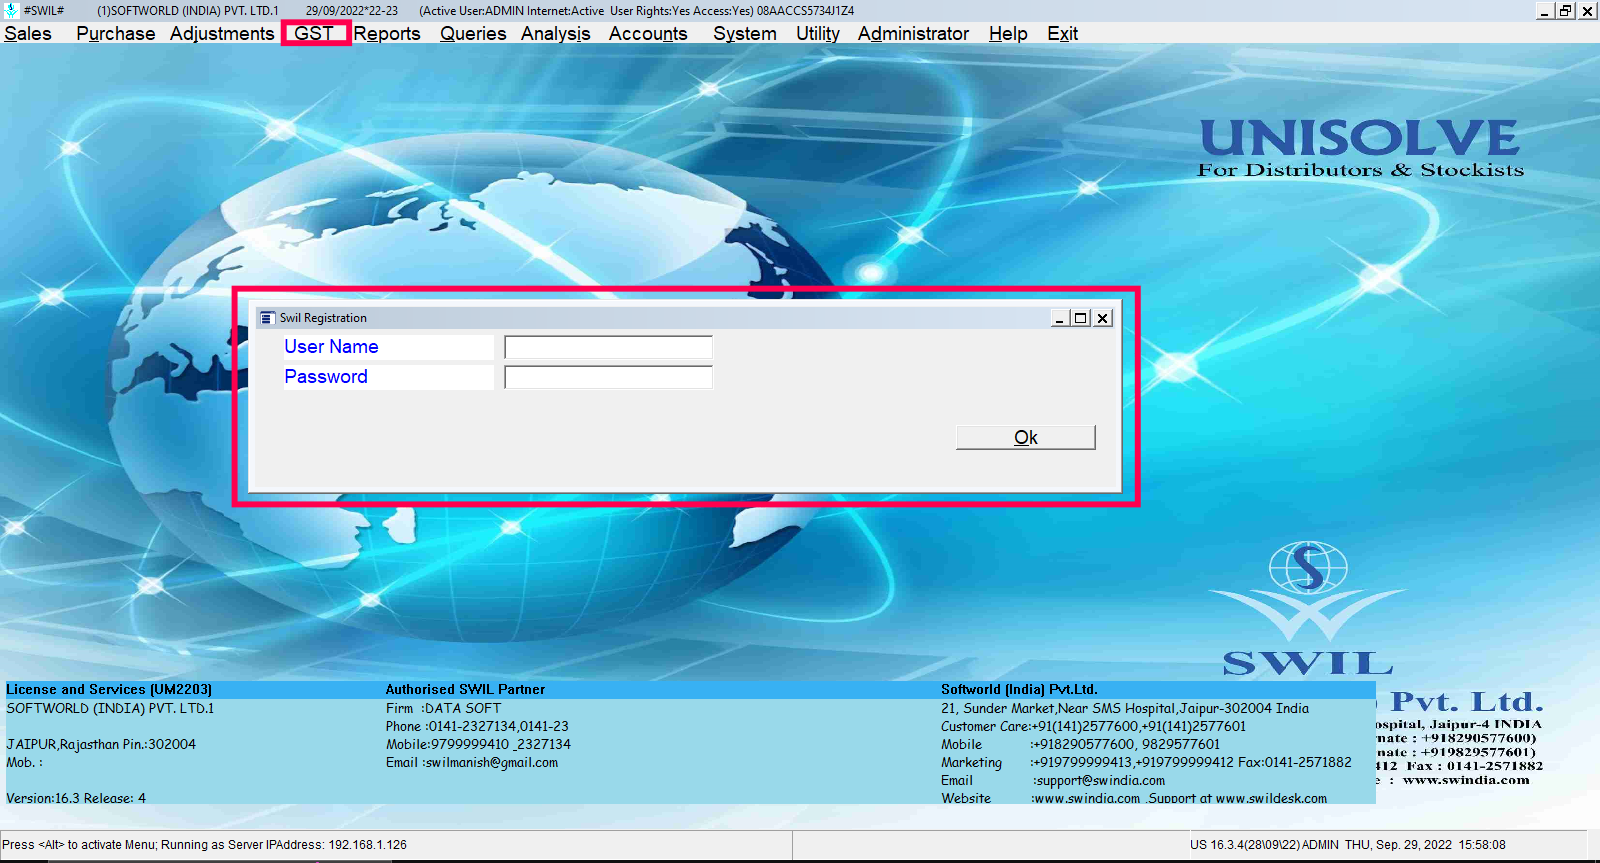Open the Accounts menu
The height and width of the screenshot is (863, 1600).
(x=648, y=33)
